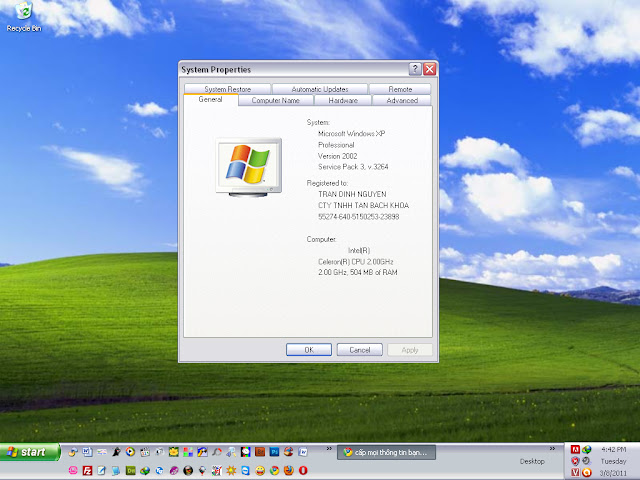Image resolution: width=640 pixels, height=480 pixels.
Task: Click the pink round quick launch icon
Action: point(73,470)
